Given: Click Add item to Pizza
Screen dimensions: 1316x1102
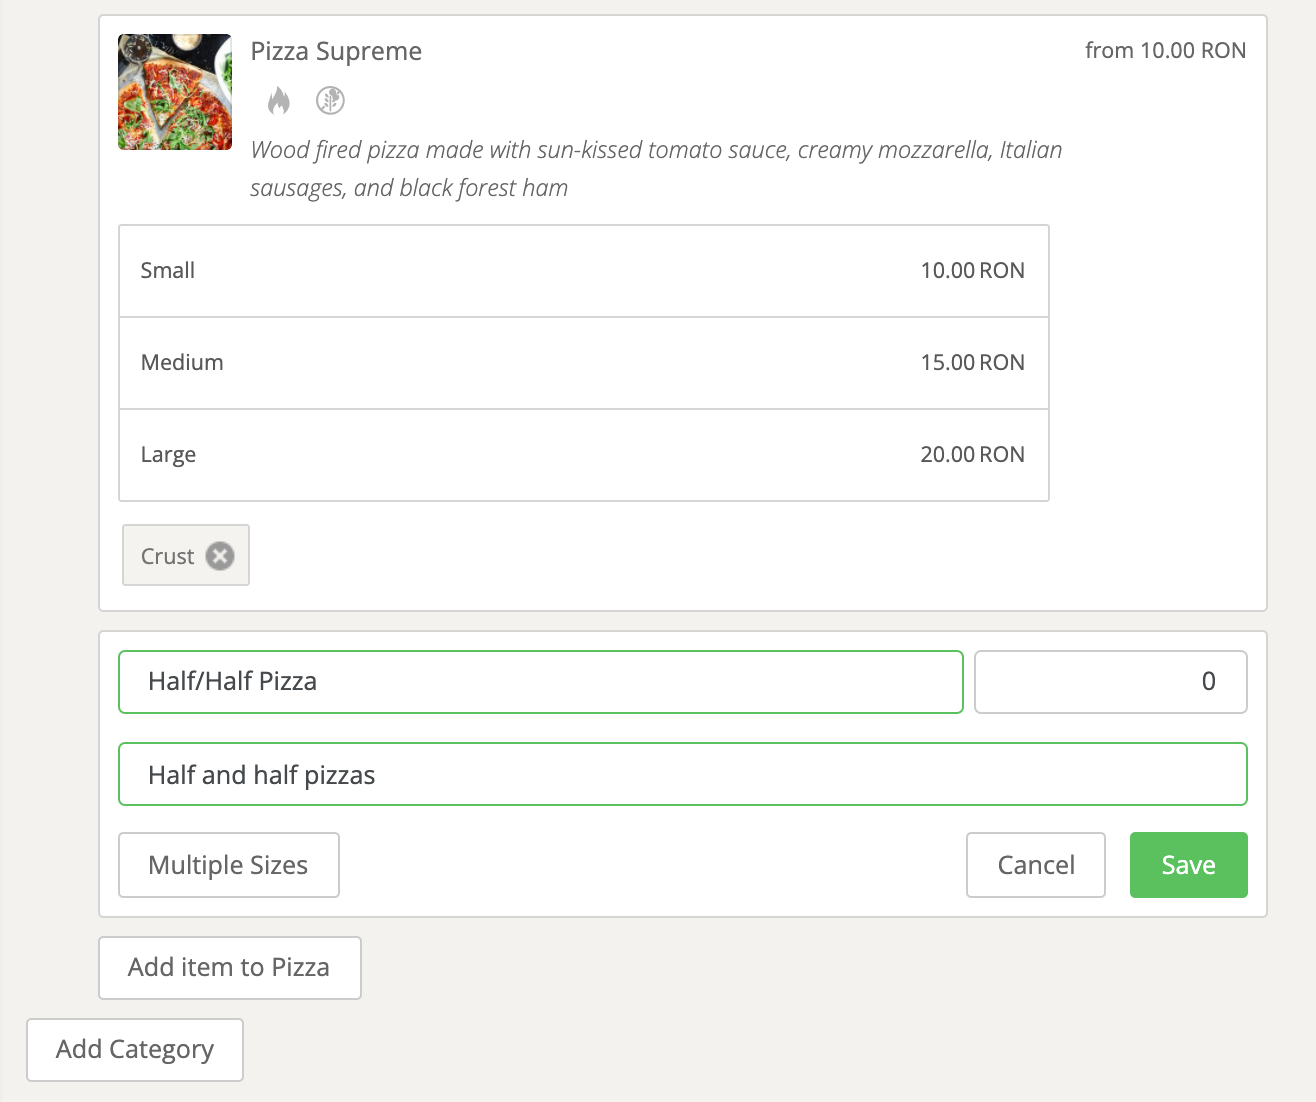Looking at the screenshot, I should (229, 967).
